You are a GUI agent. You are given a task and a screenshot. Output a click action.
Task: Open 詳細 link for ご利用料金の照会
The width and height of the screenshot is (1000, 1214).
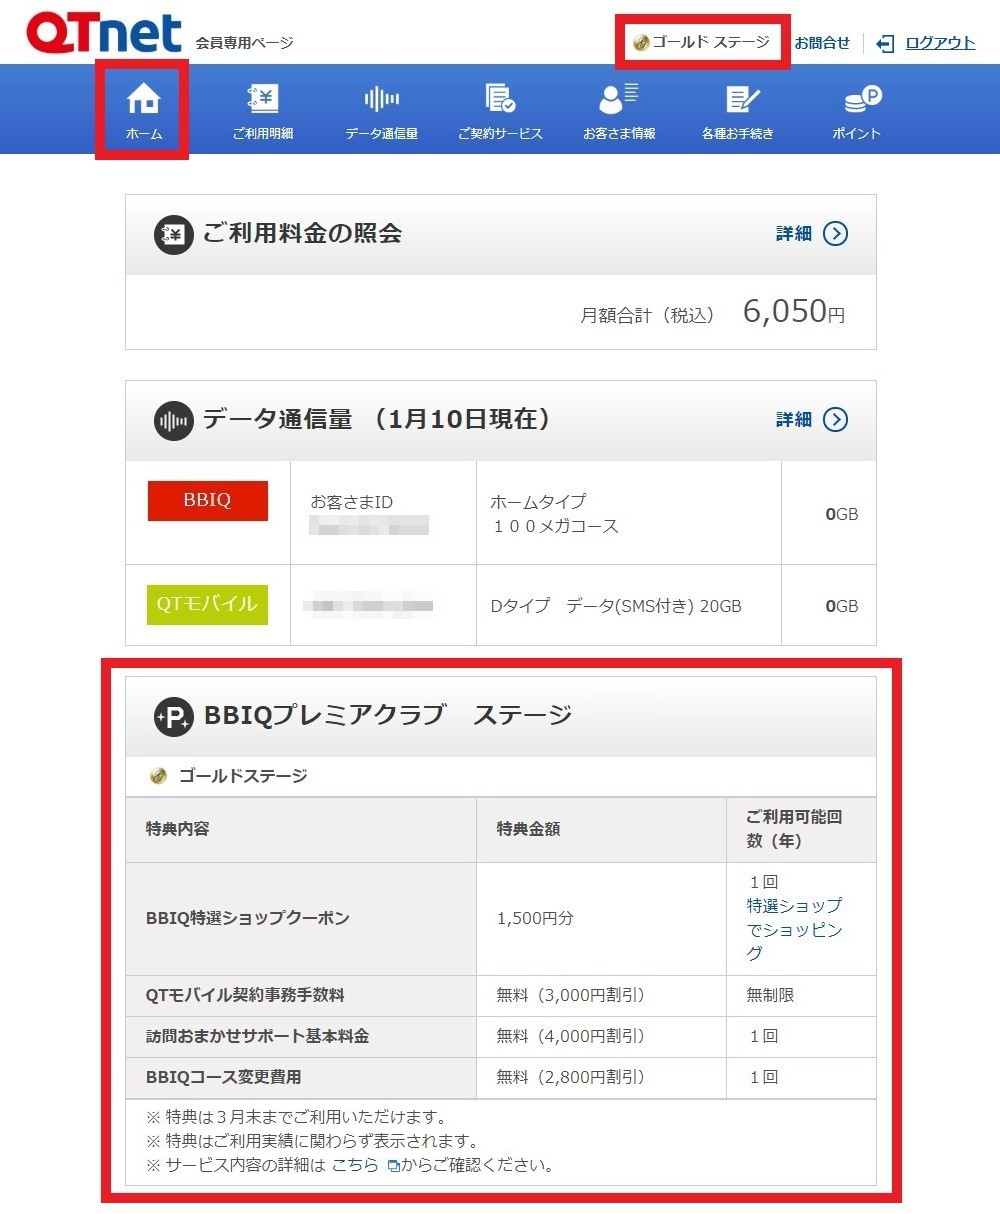794,234
